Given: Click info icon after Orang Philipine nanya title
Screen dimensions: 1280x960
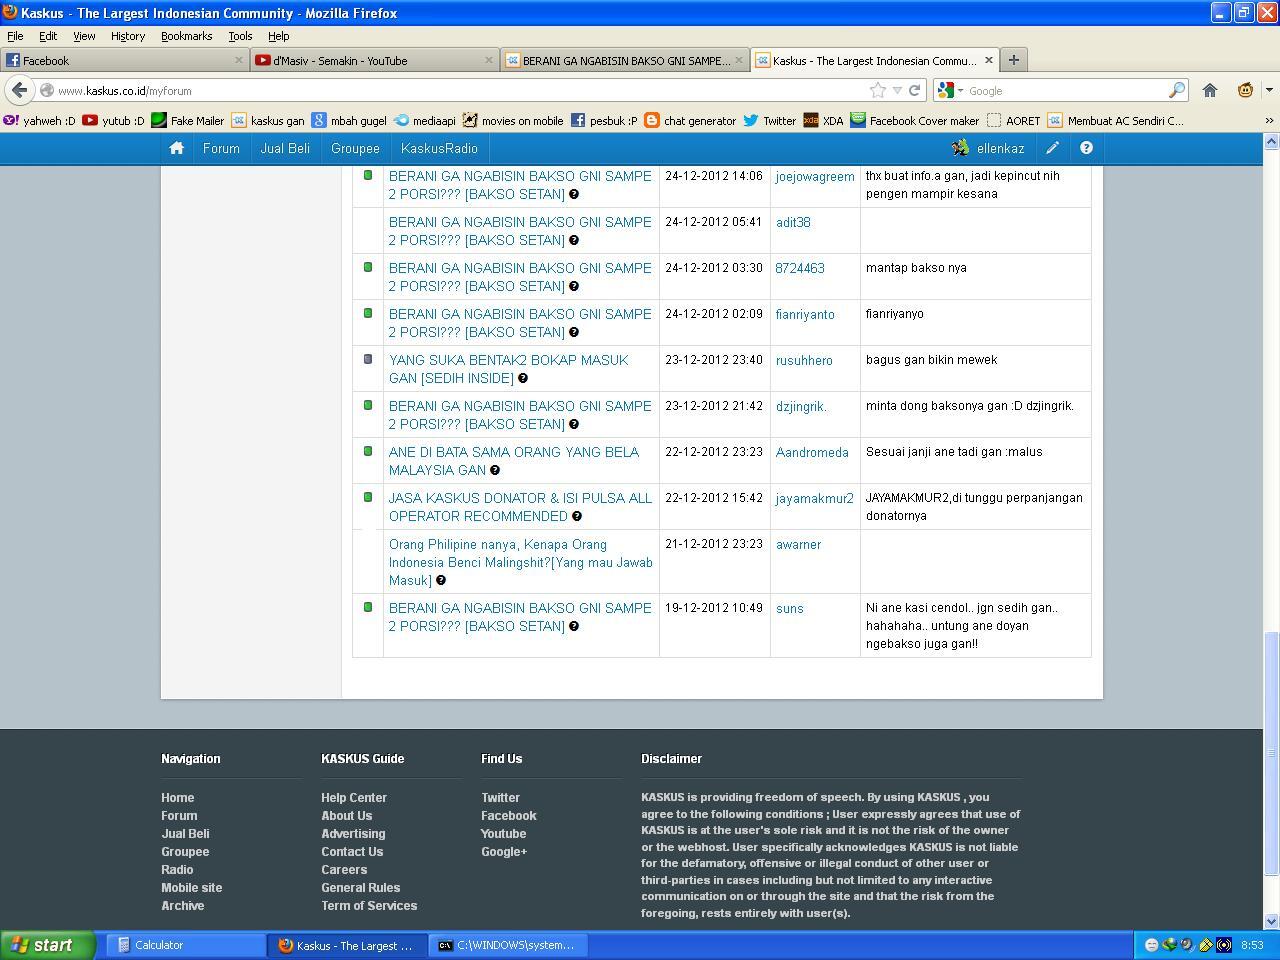Looking at the screenshot, I should [441, 580].
